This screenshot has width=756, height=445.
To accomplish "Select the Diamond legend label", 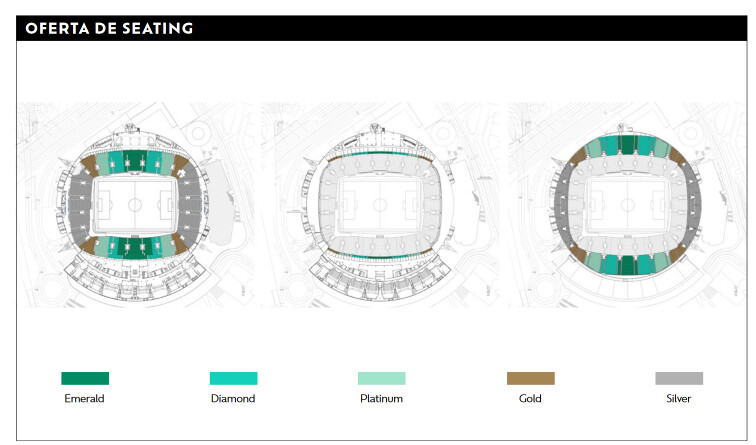I will 233,398.
